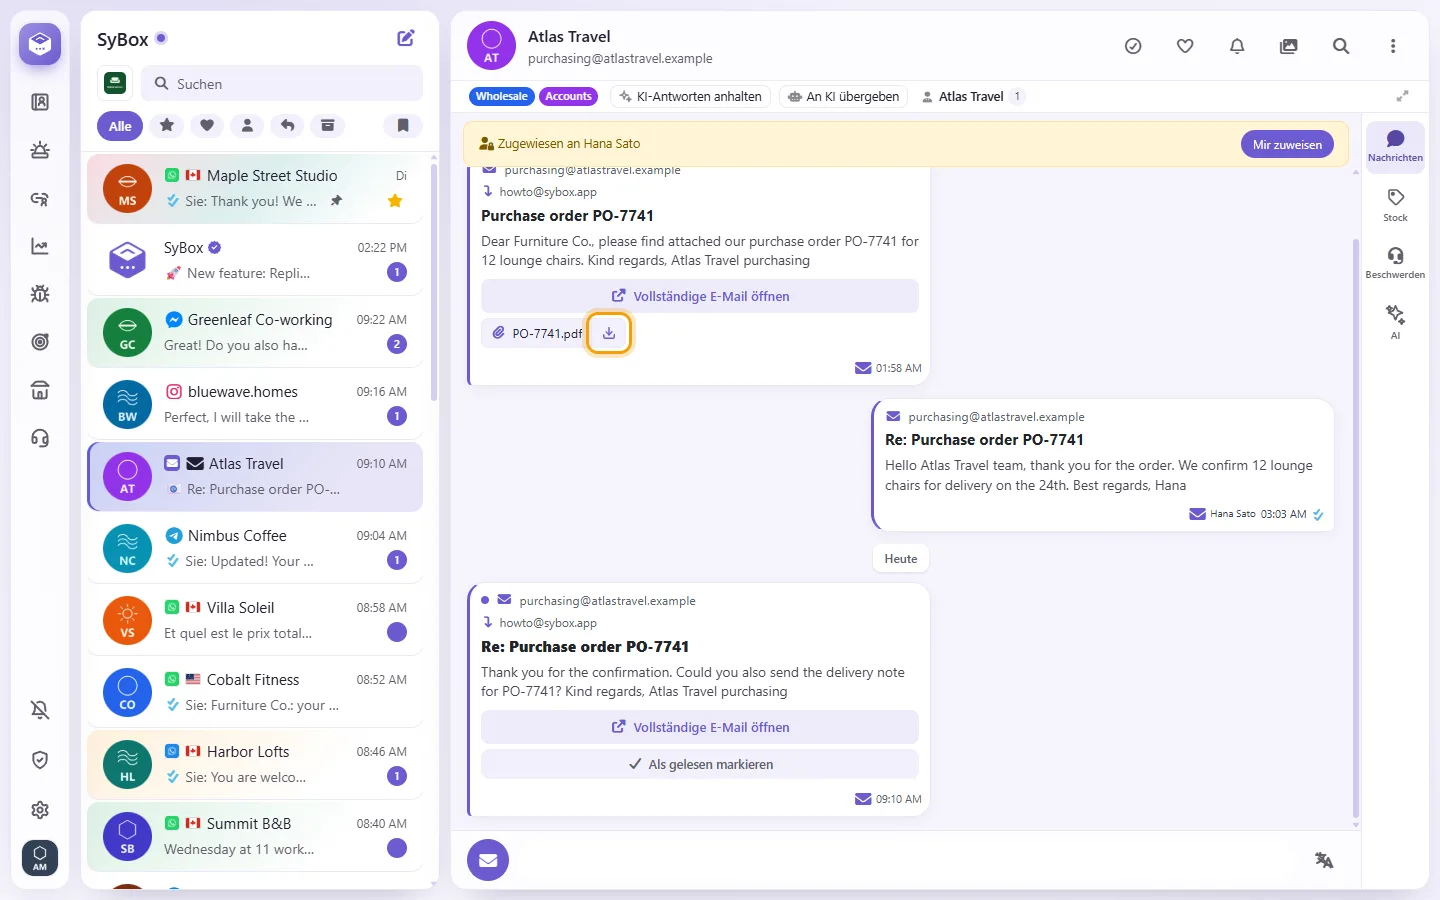Screen dimensions: 1440x900
Task: Open the headset support icon in sidebar
Action: 40,438
